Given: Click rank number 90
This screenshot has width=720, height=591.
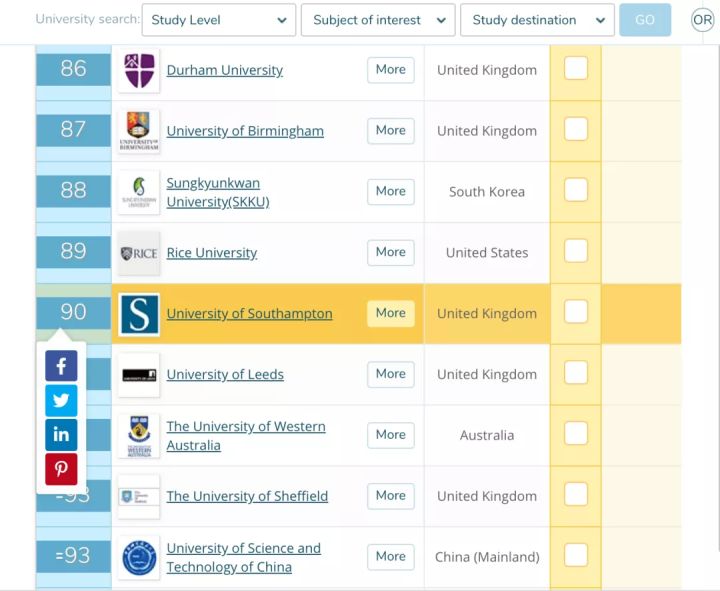Looking at the screenshot, I should click(x=73, y=313).
